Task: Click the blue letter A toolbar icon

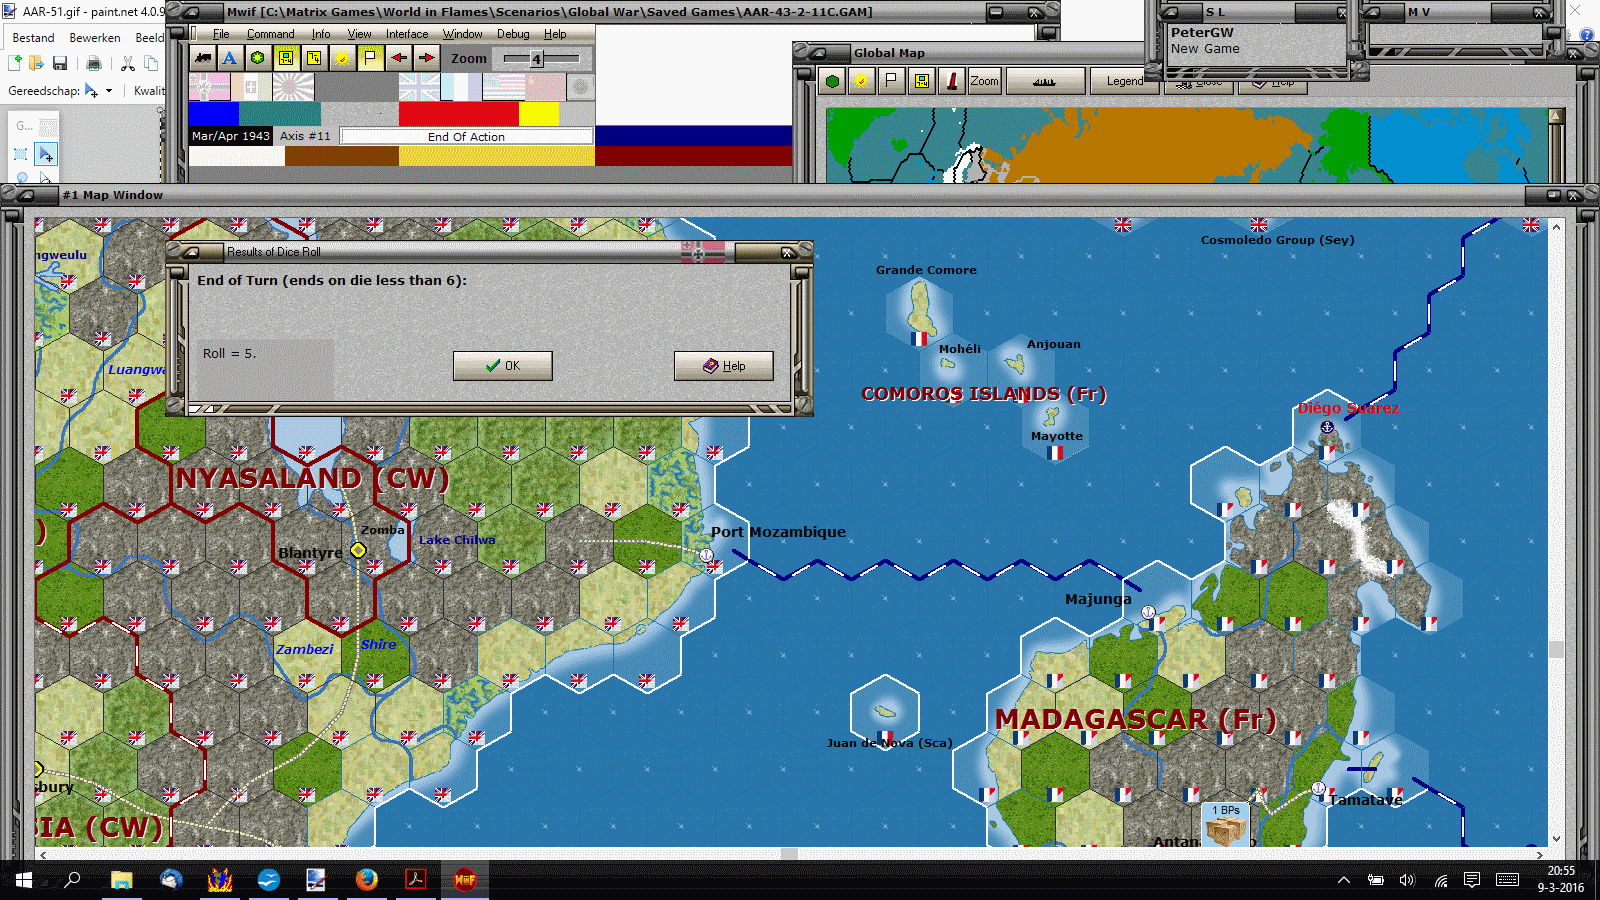Action: (x=230, y=58)
